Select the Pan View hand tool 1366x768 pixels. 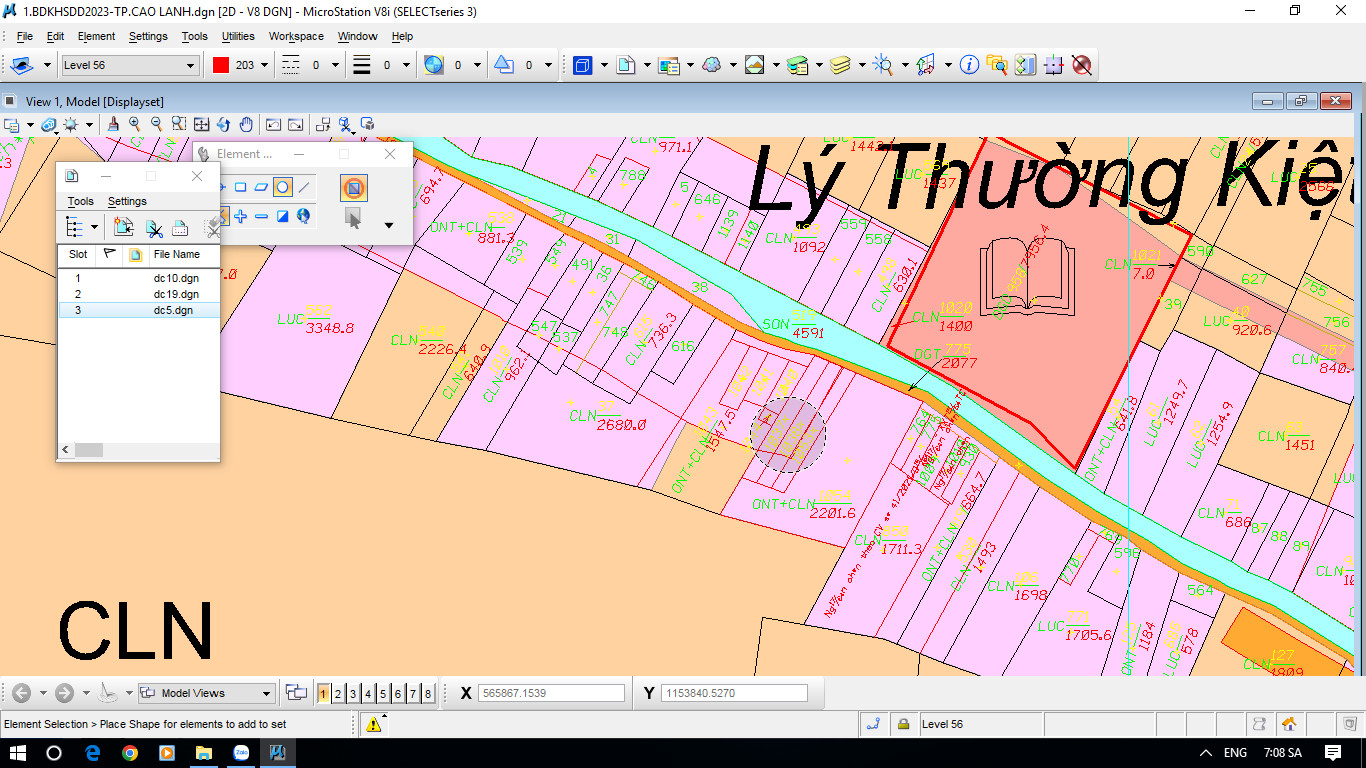point(246,125)
